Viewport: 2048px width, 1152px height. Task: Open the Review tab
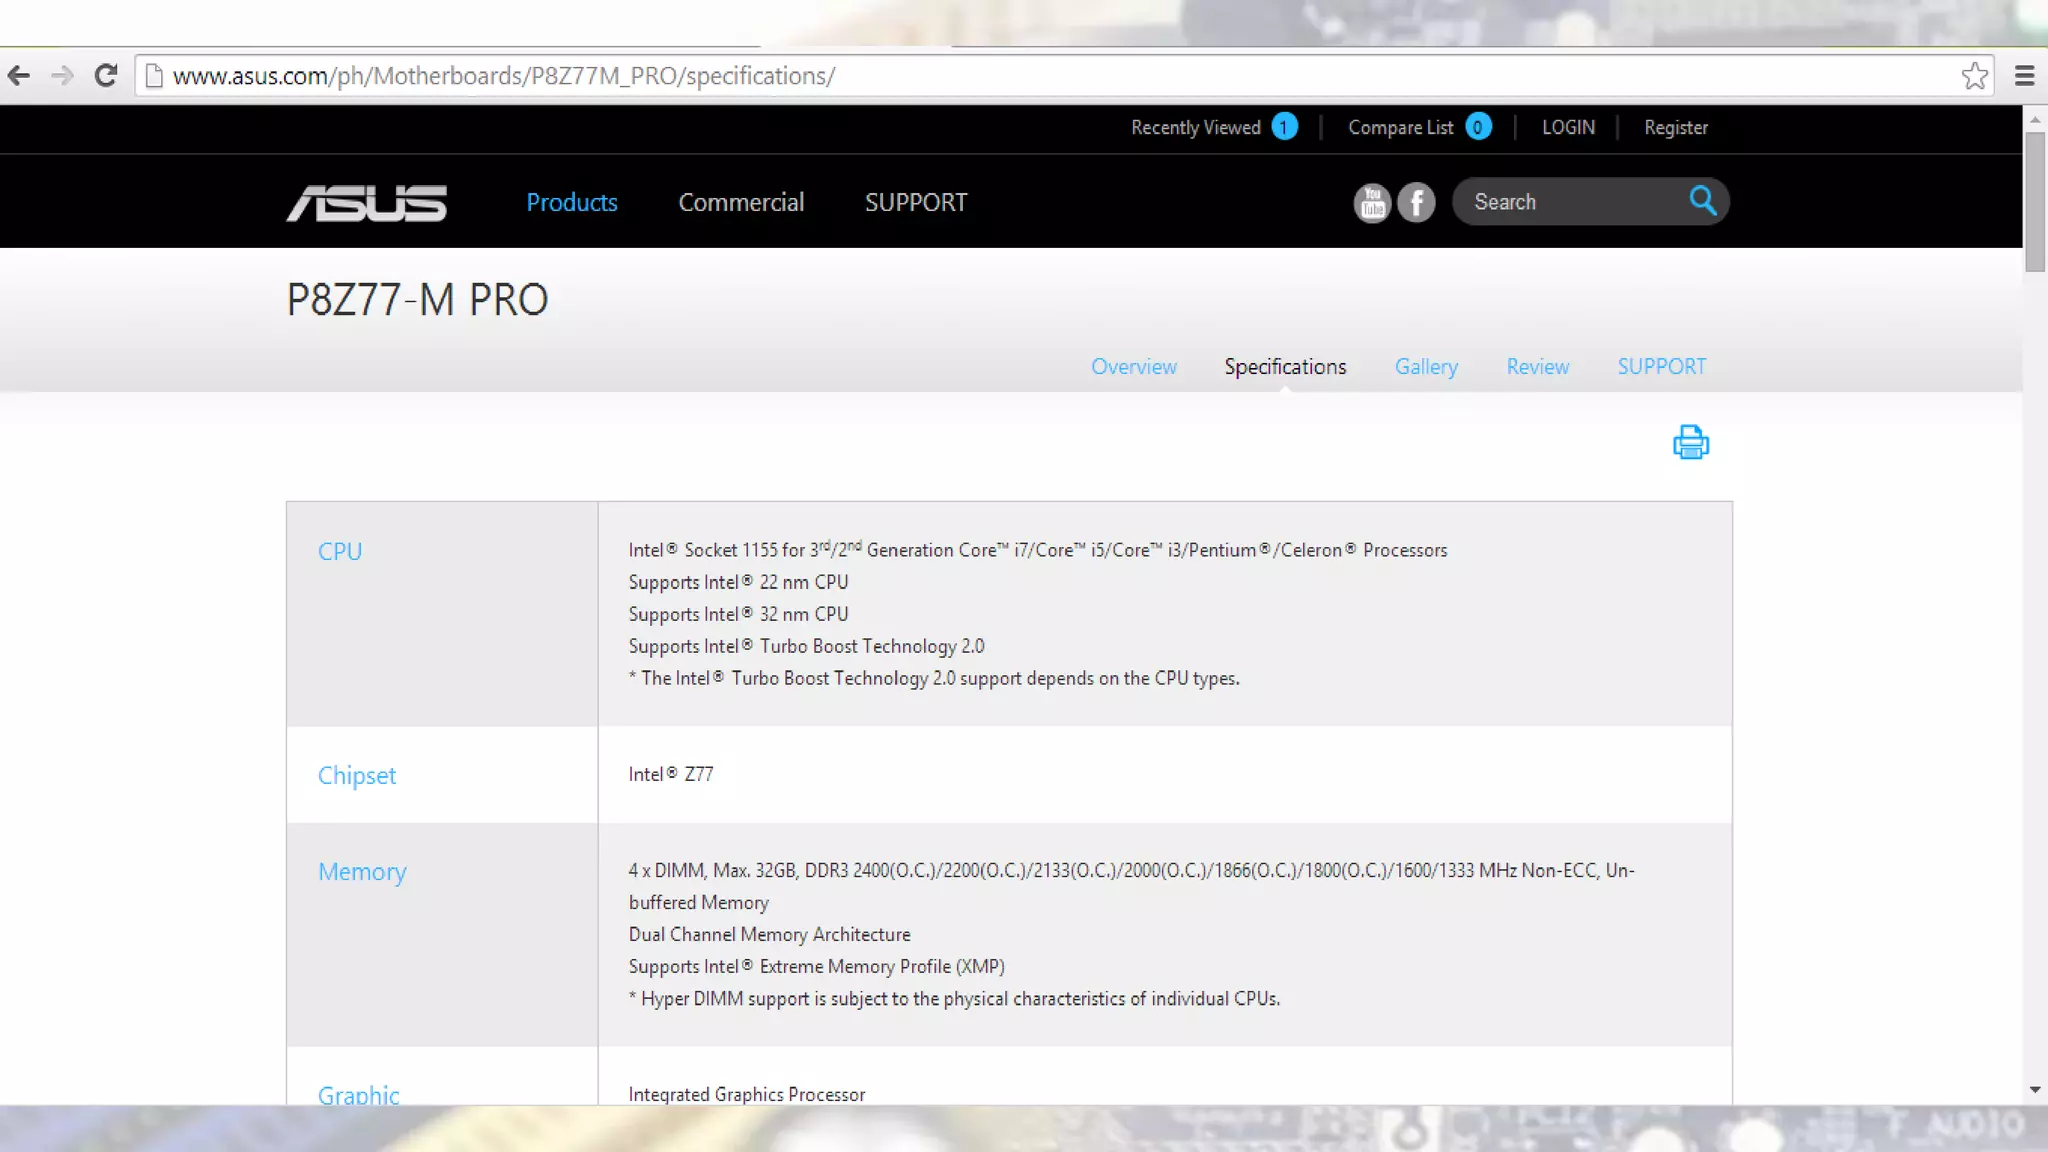(1538, 367)
